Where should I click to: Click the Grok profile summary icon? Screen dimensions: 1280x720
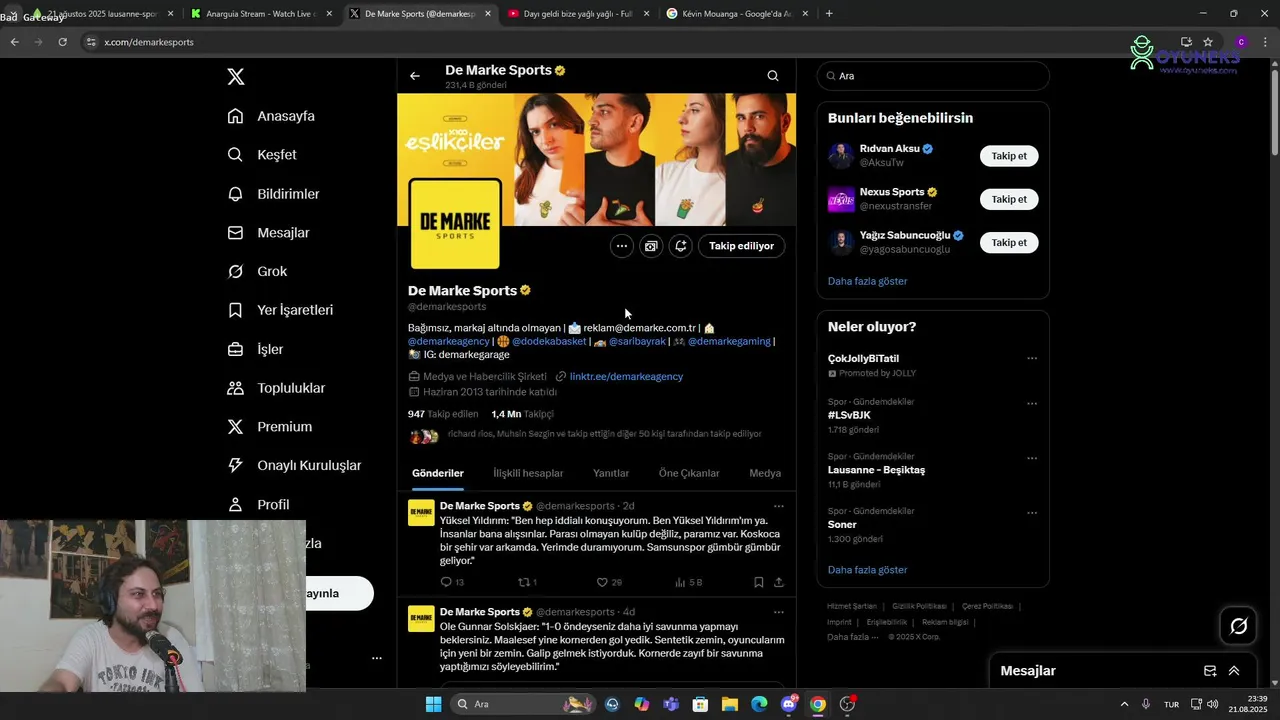pyautogui.click(x=651, y=246)
